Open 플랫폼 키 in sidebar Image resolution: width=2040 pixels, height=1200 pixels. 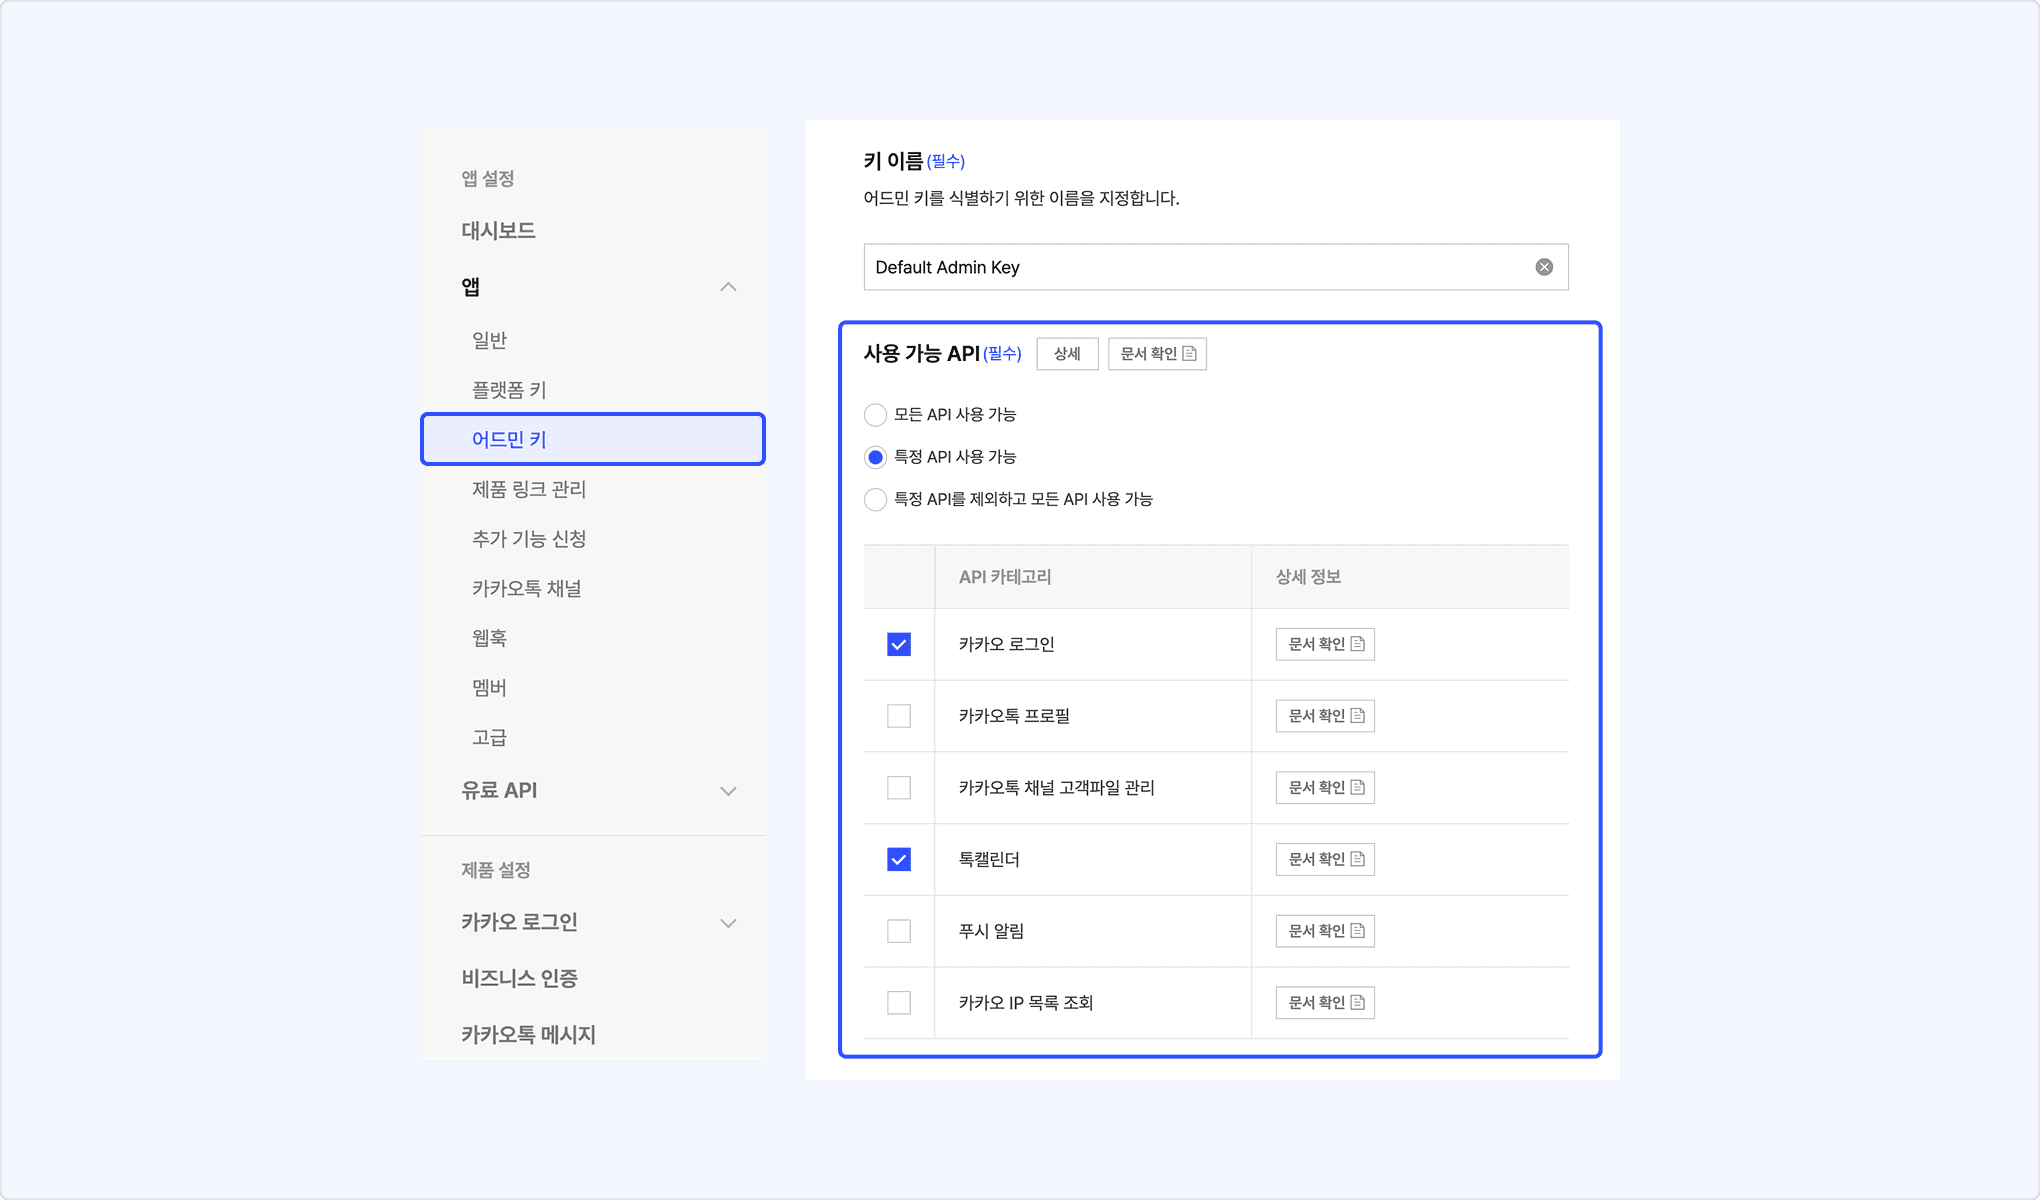click(x=509, y=390)
